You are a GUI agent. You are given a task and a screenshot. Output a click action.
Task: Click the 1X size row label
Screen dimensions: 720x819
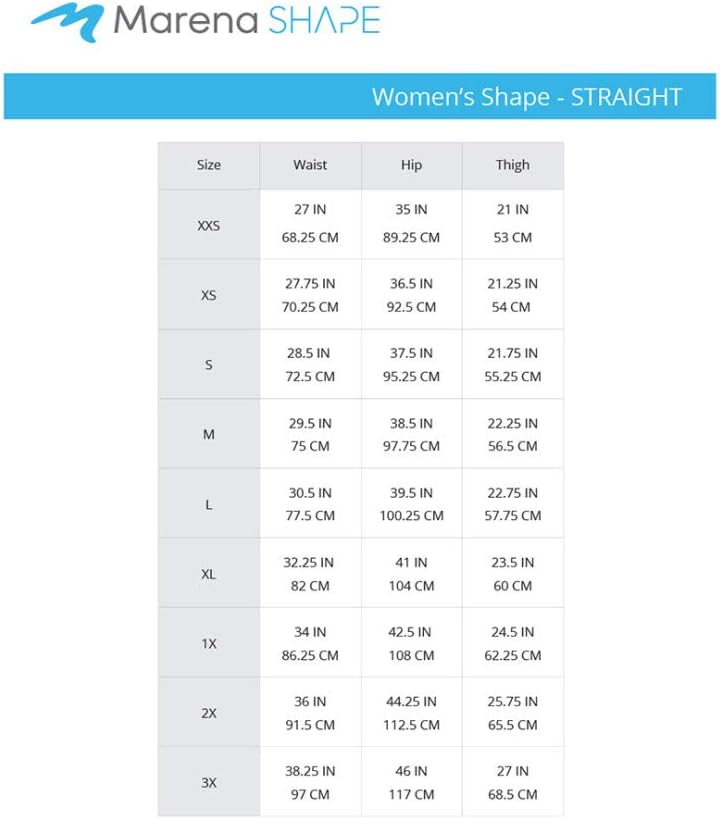(209, 644)
